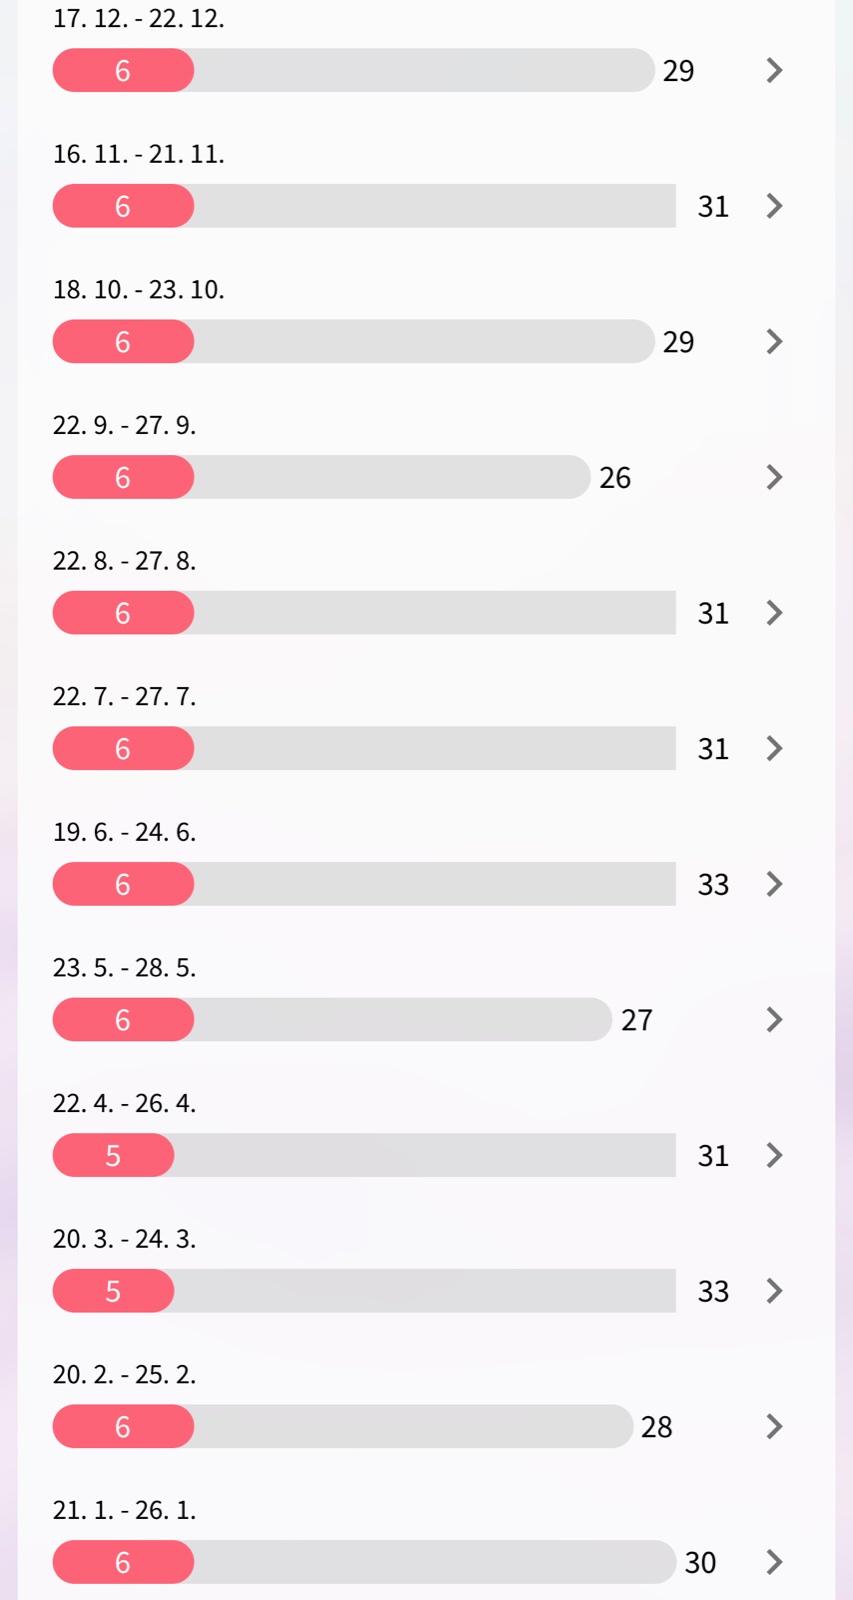Show details arrow for 22. 7. - 27. 7.
Image resolution: width=853 pixels, height=1600 pixels.
(773, 749)
